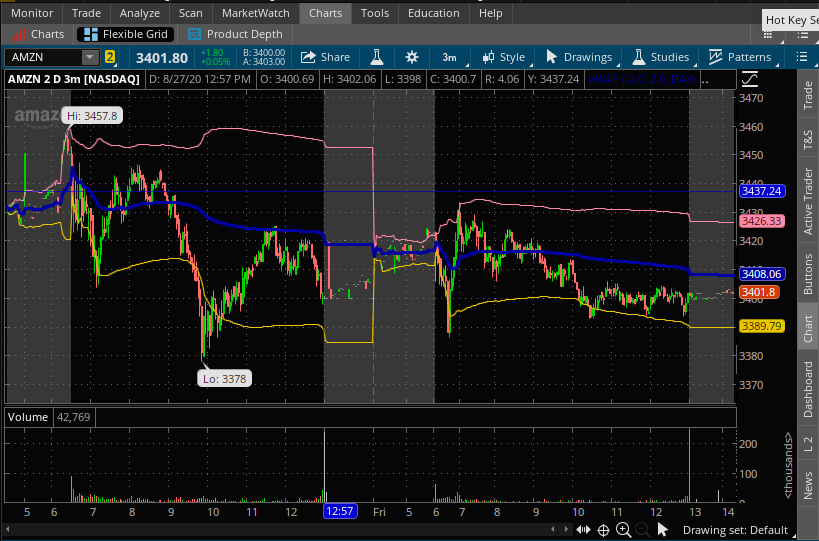819x541 pixels.
Task: Click the yellow symbol link number 2
Action: point(110,57)
